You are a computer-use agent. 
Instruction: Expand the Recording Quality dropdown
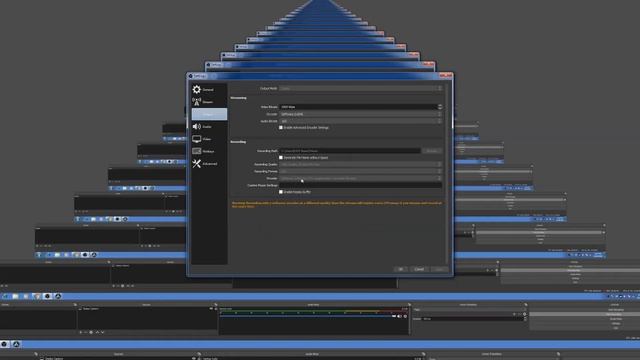point(360,164)
